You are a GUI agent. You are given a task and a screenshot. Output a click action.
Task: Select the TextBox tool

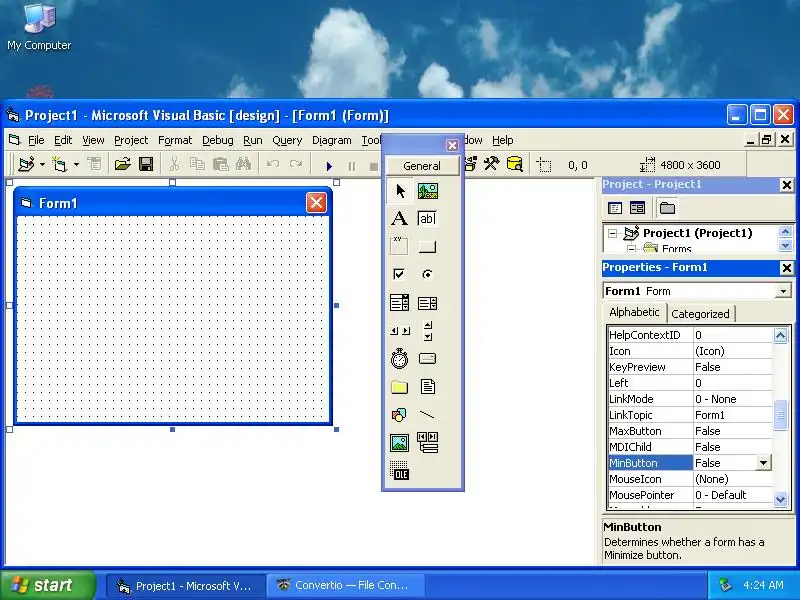[428, 218]
